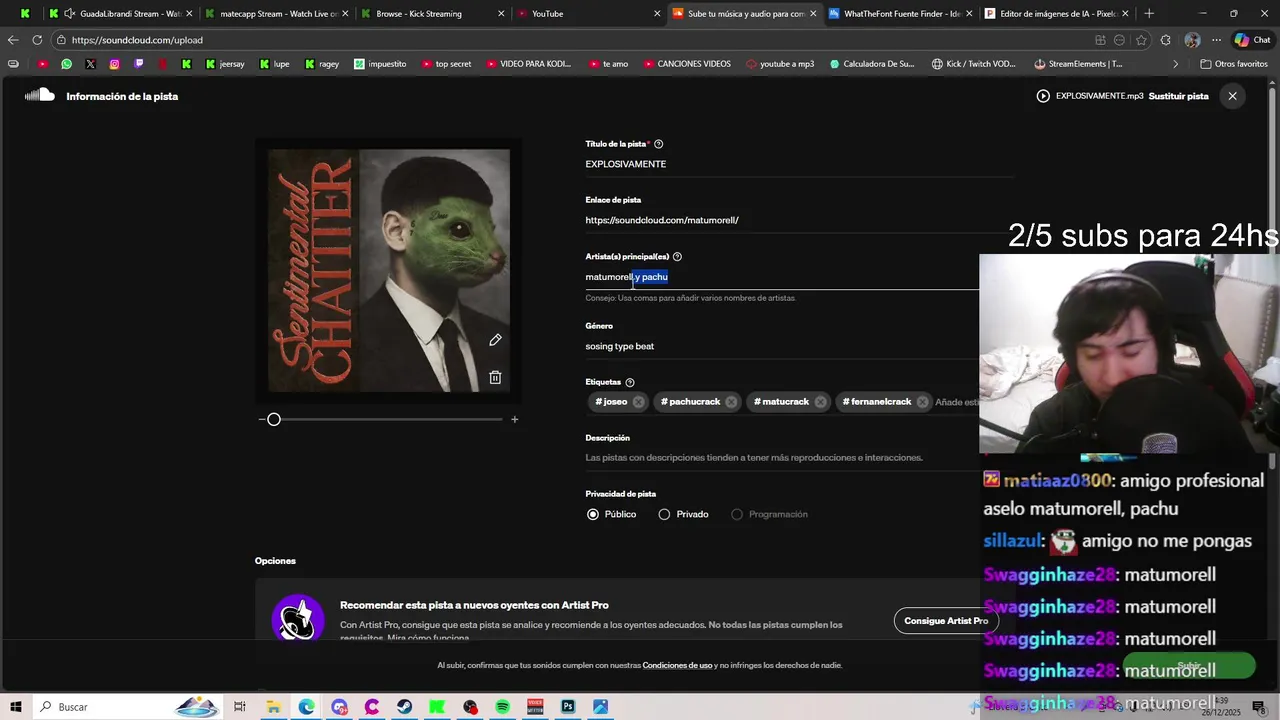Open help icon next to Artista(s) principal(es)
The height and width of the screenshot is (720, 1280).
pyautogui.click(x=677, y=257)
